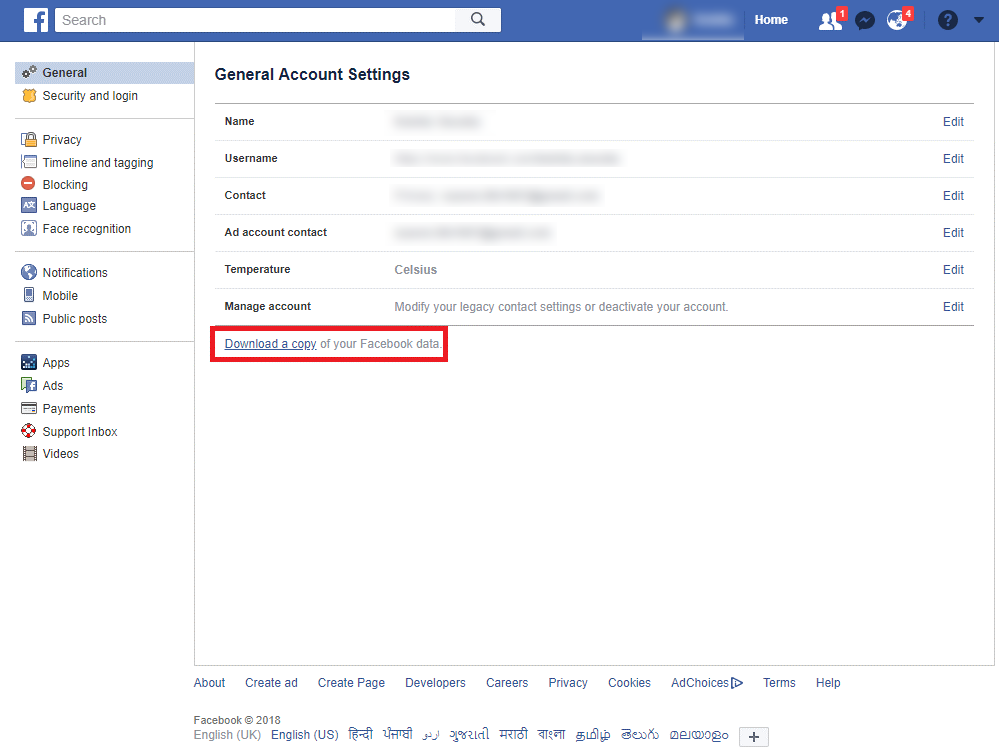Click the About footer link
Viewport: 999px width, 753px height.
[209, 682]
